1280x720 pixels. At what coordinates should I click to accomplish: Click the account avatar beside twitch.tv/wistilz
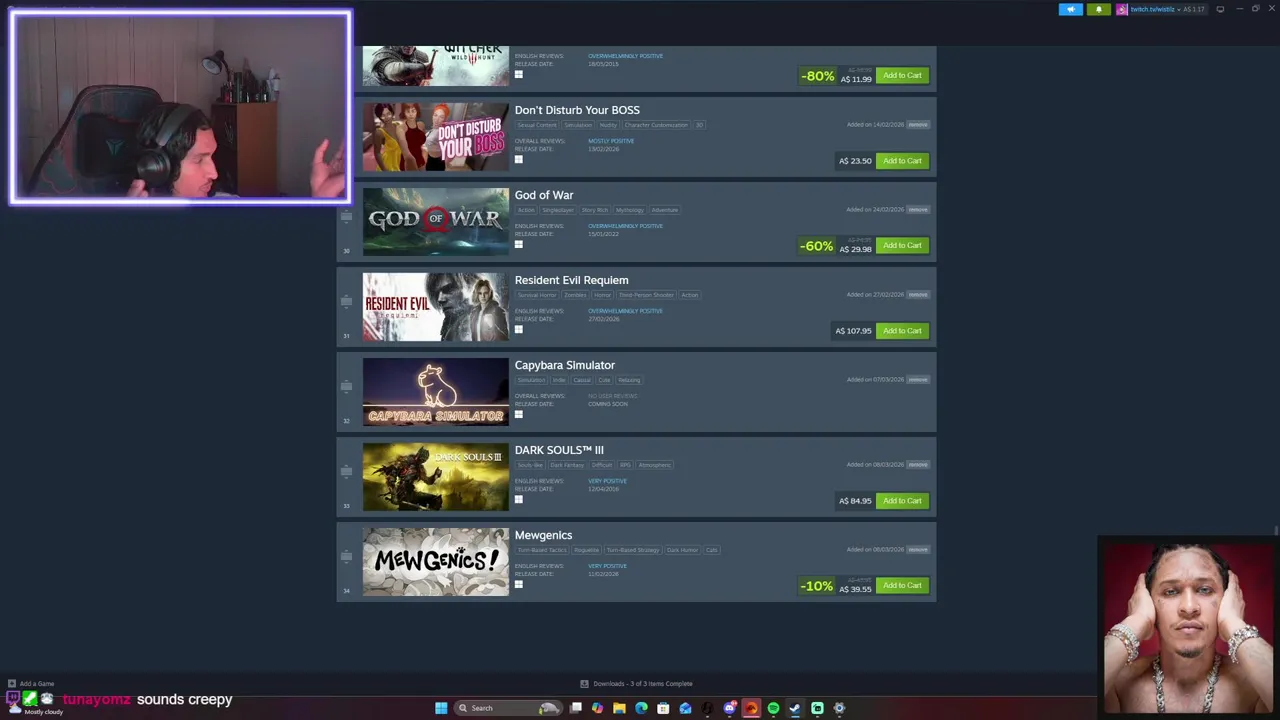(1122, 9)
